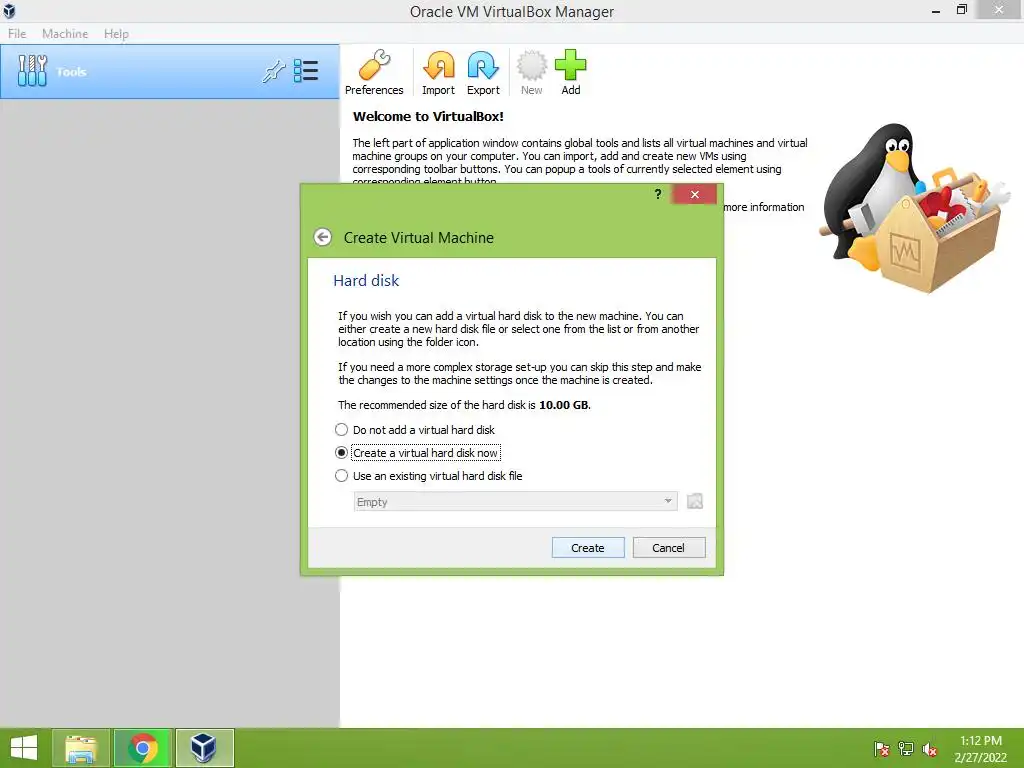This screenshot has height=768, width=1024.
Task: Select Use an existing virtual hard disk file
Action: pos(428,476)
